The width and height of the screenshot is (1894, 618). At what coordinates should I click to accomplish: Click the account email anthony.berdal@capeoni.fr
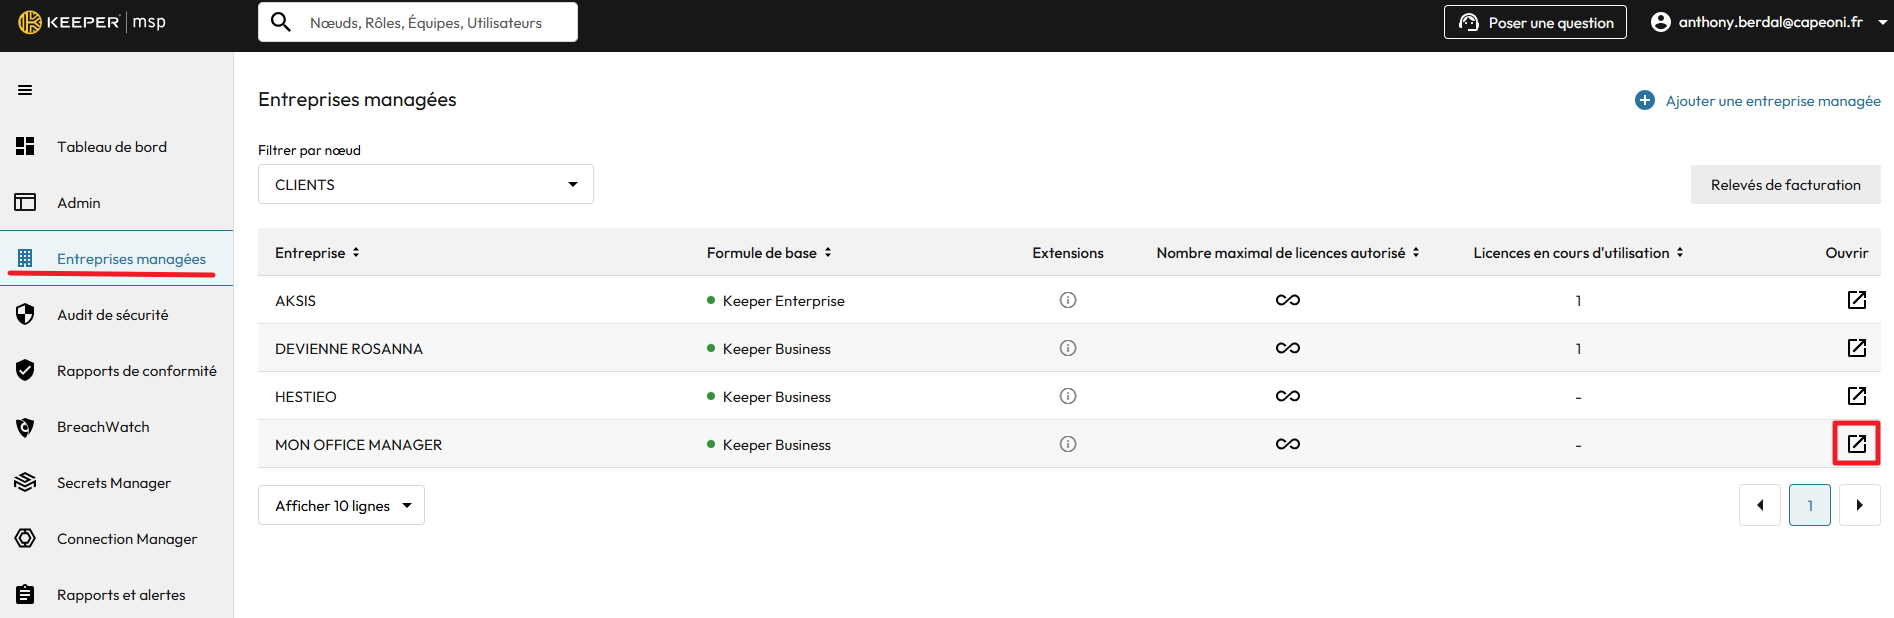coord(1770,22)
